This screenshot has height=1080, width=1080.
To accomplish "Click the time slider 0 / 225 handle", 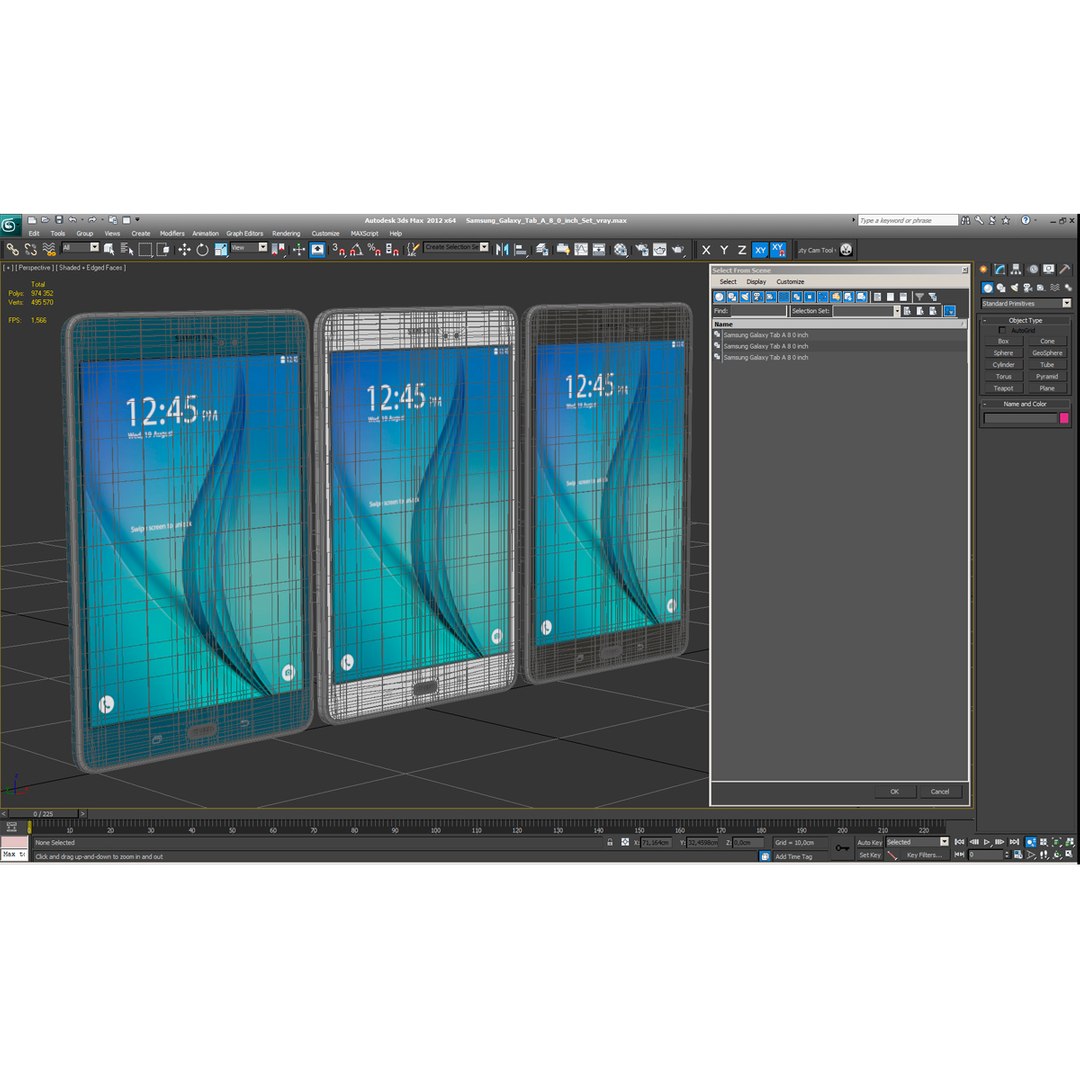I will [x=43, y=813].
